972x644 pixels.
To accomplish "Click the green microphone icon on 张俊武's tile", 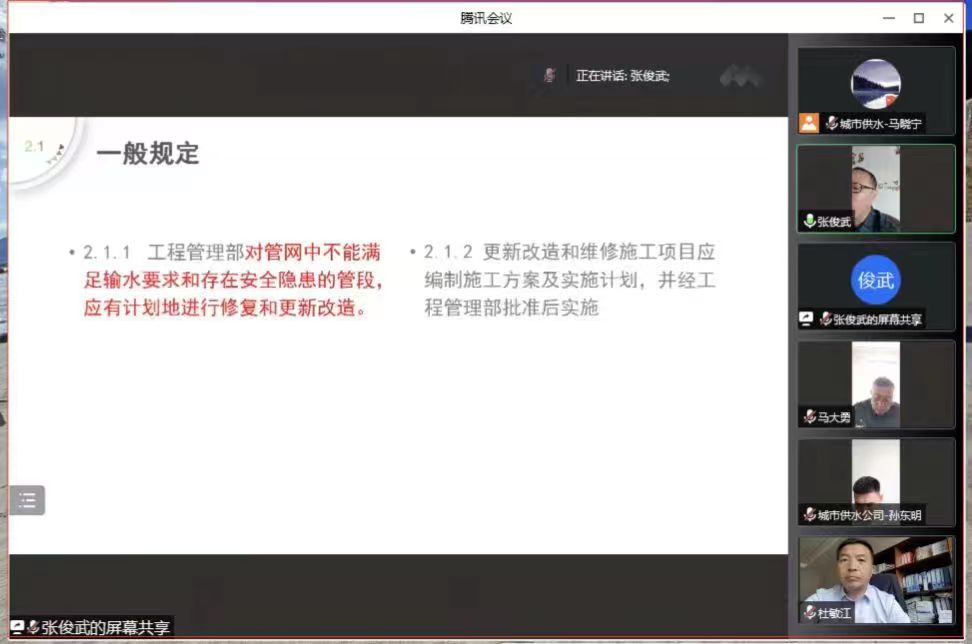I will coord(809,221).
